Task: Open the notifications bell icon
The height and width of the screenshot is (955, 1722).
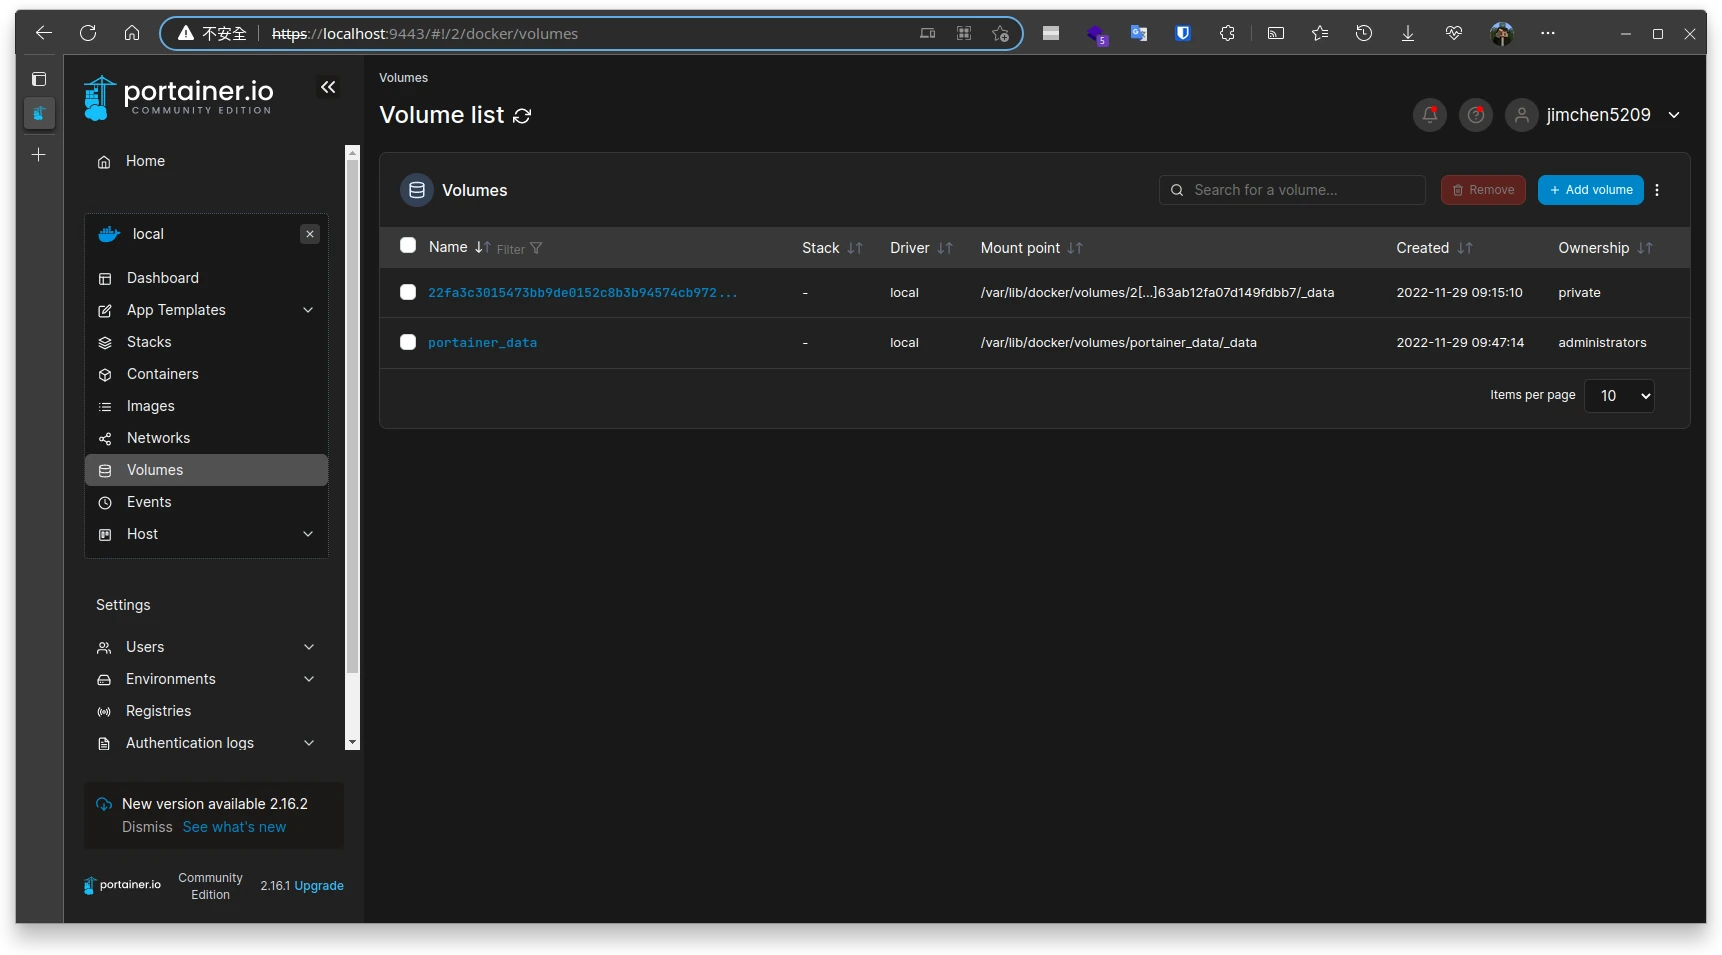Action: [x=1429, y=115]
